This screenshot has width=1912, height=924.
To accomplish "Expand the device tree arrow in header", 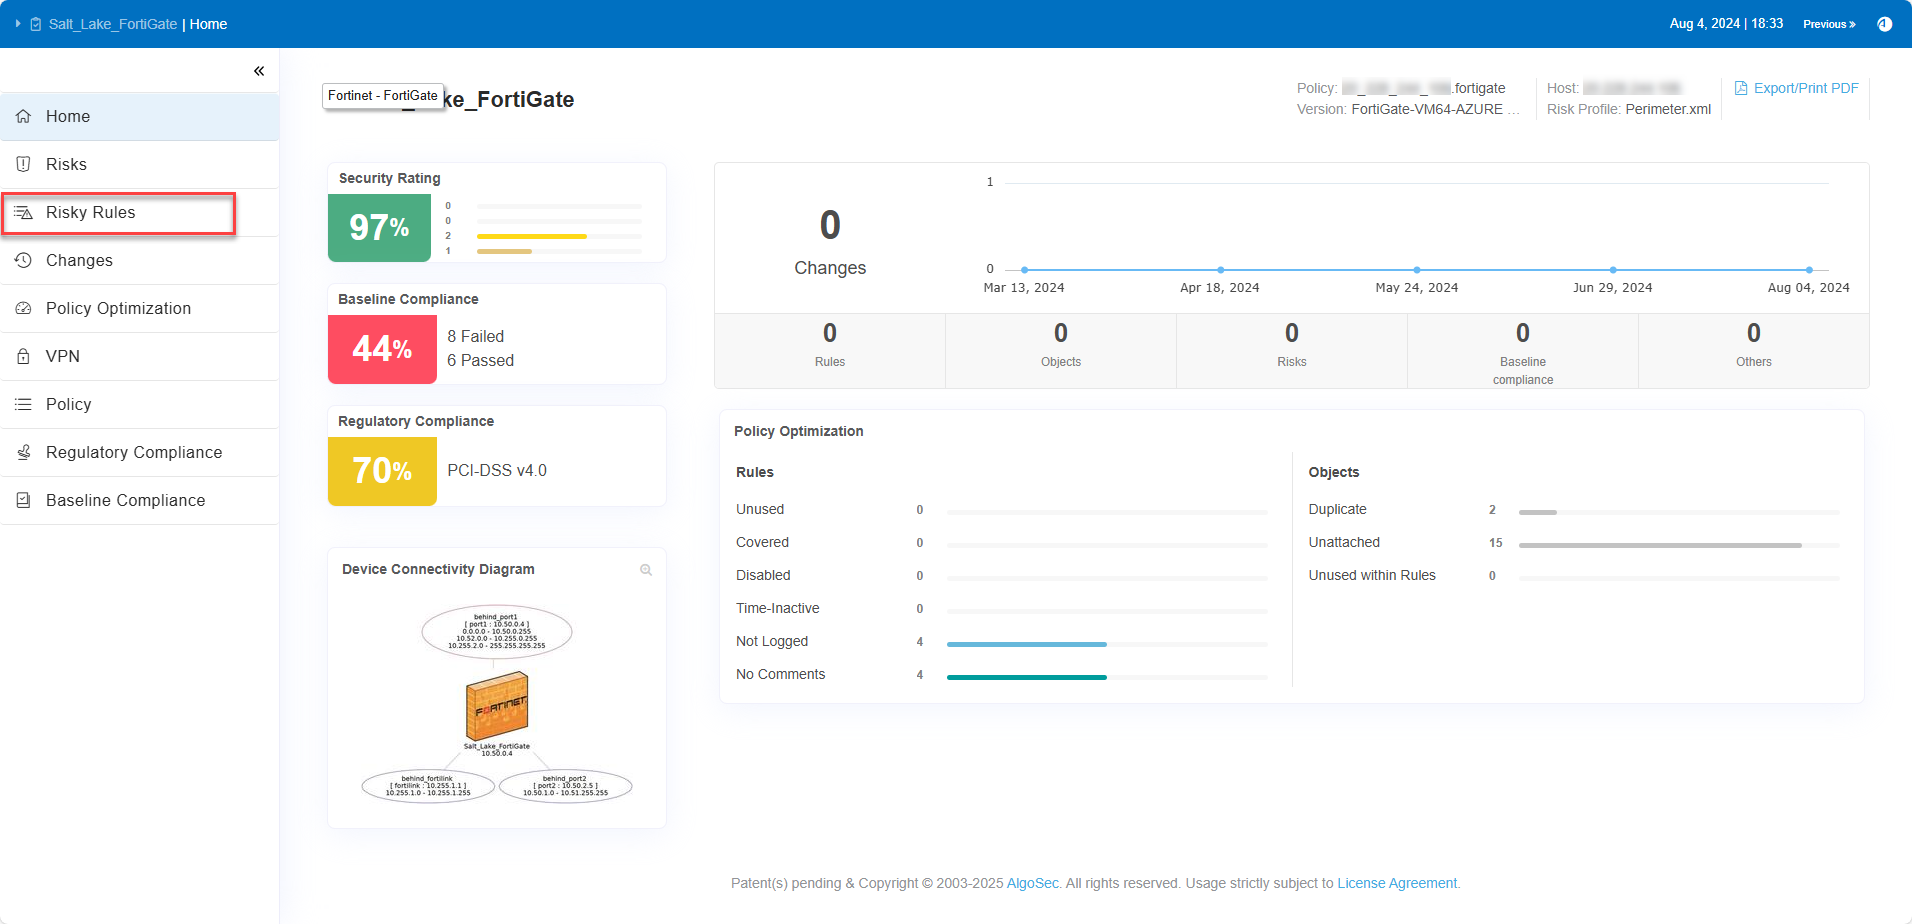I will [18, 24].
